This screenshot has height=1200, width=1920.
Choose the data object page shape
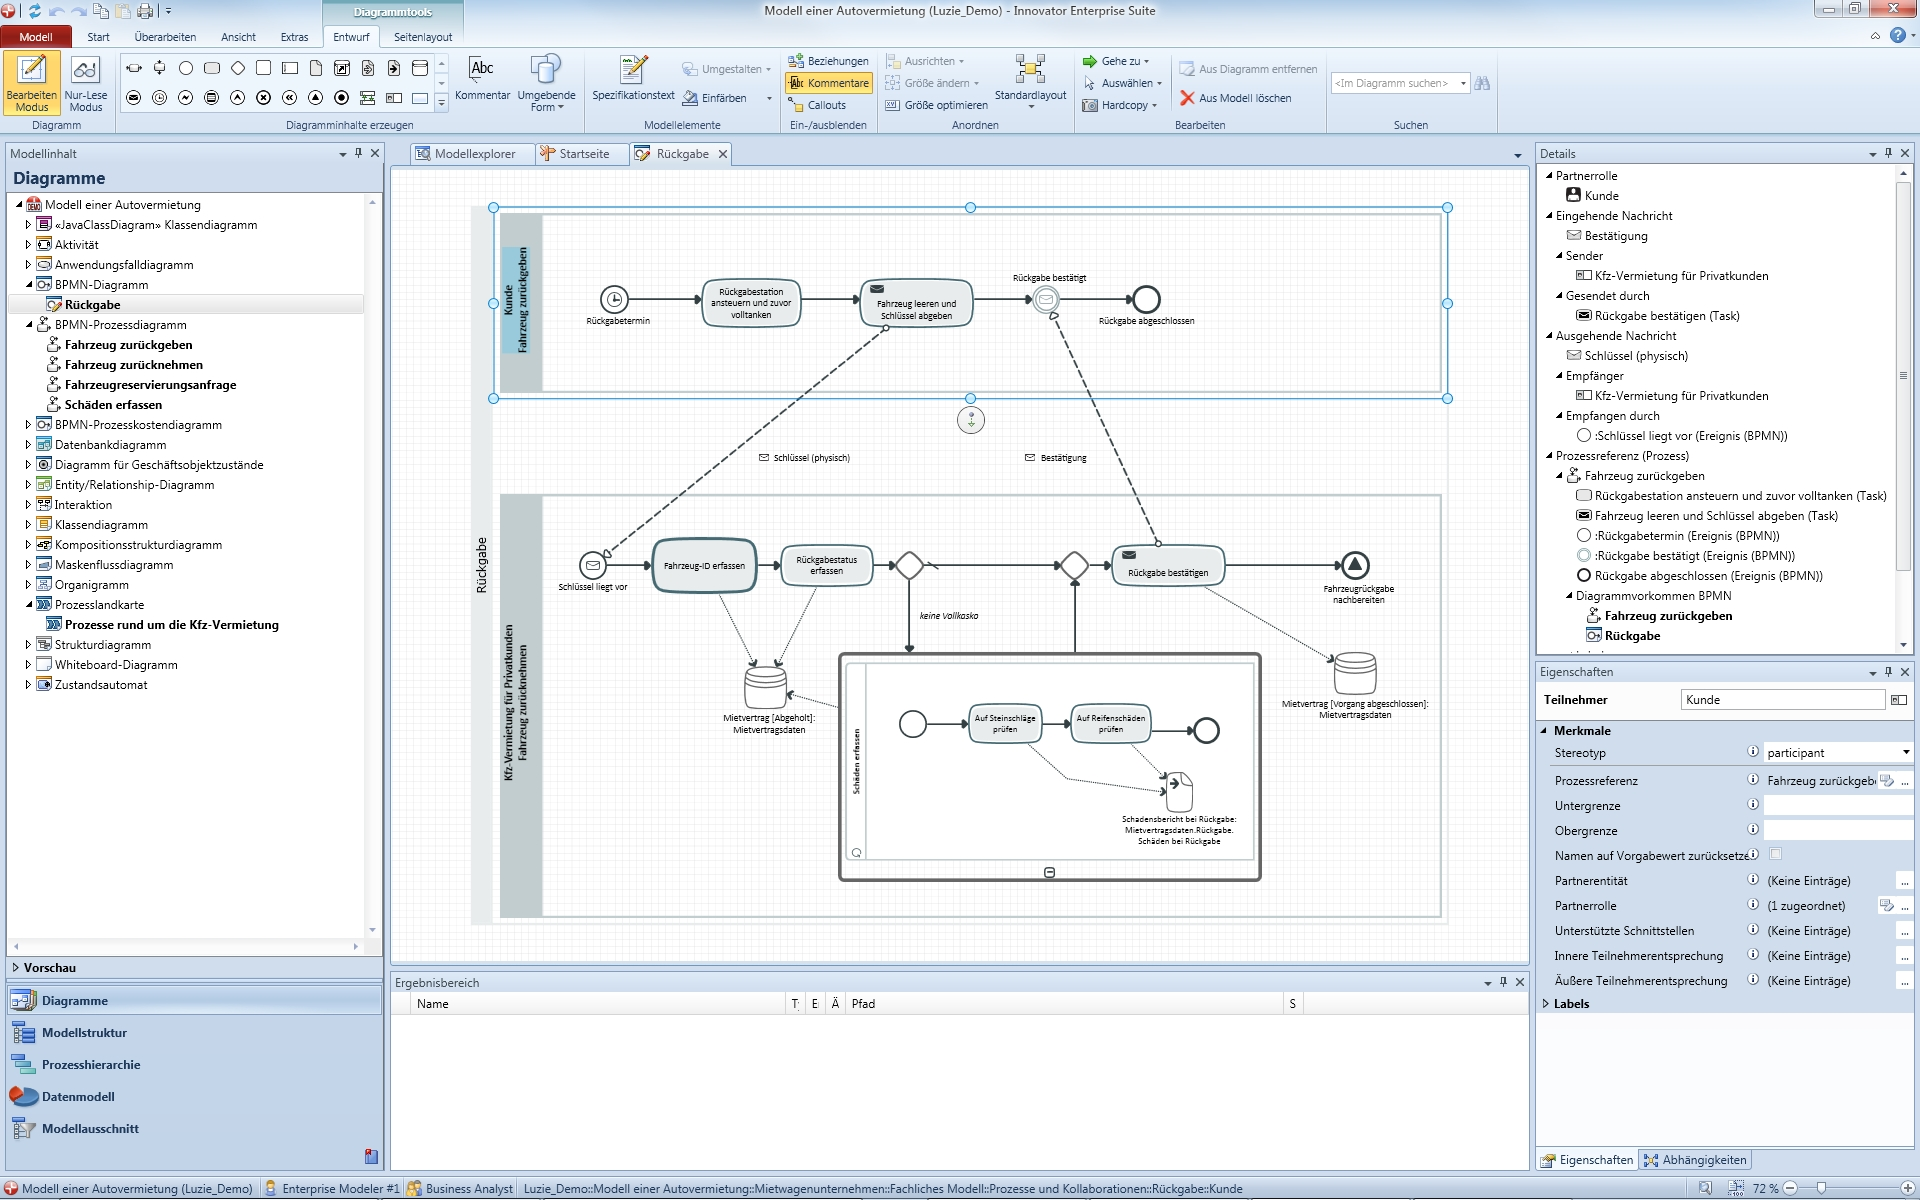point(316,68)
